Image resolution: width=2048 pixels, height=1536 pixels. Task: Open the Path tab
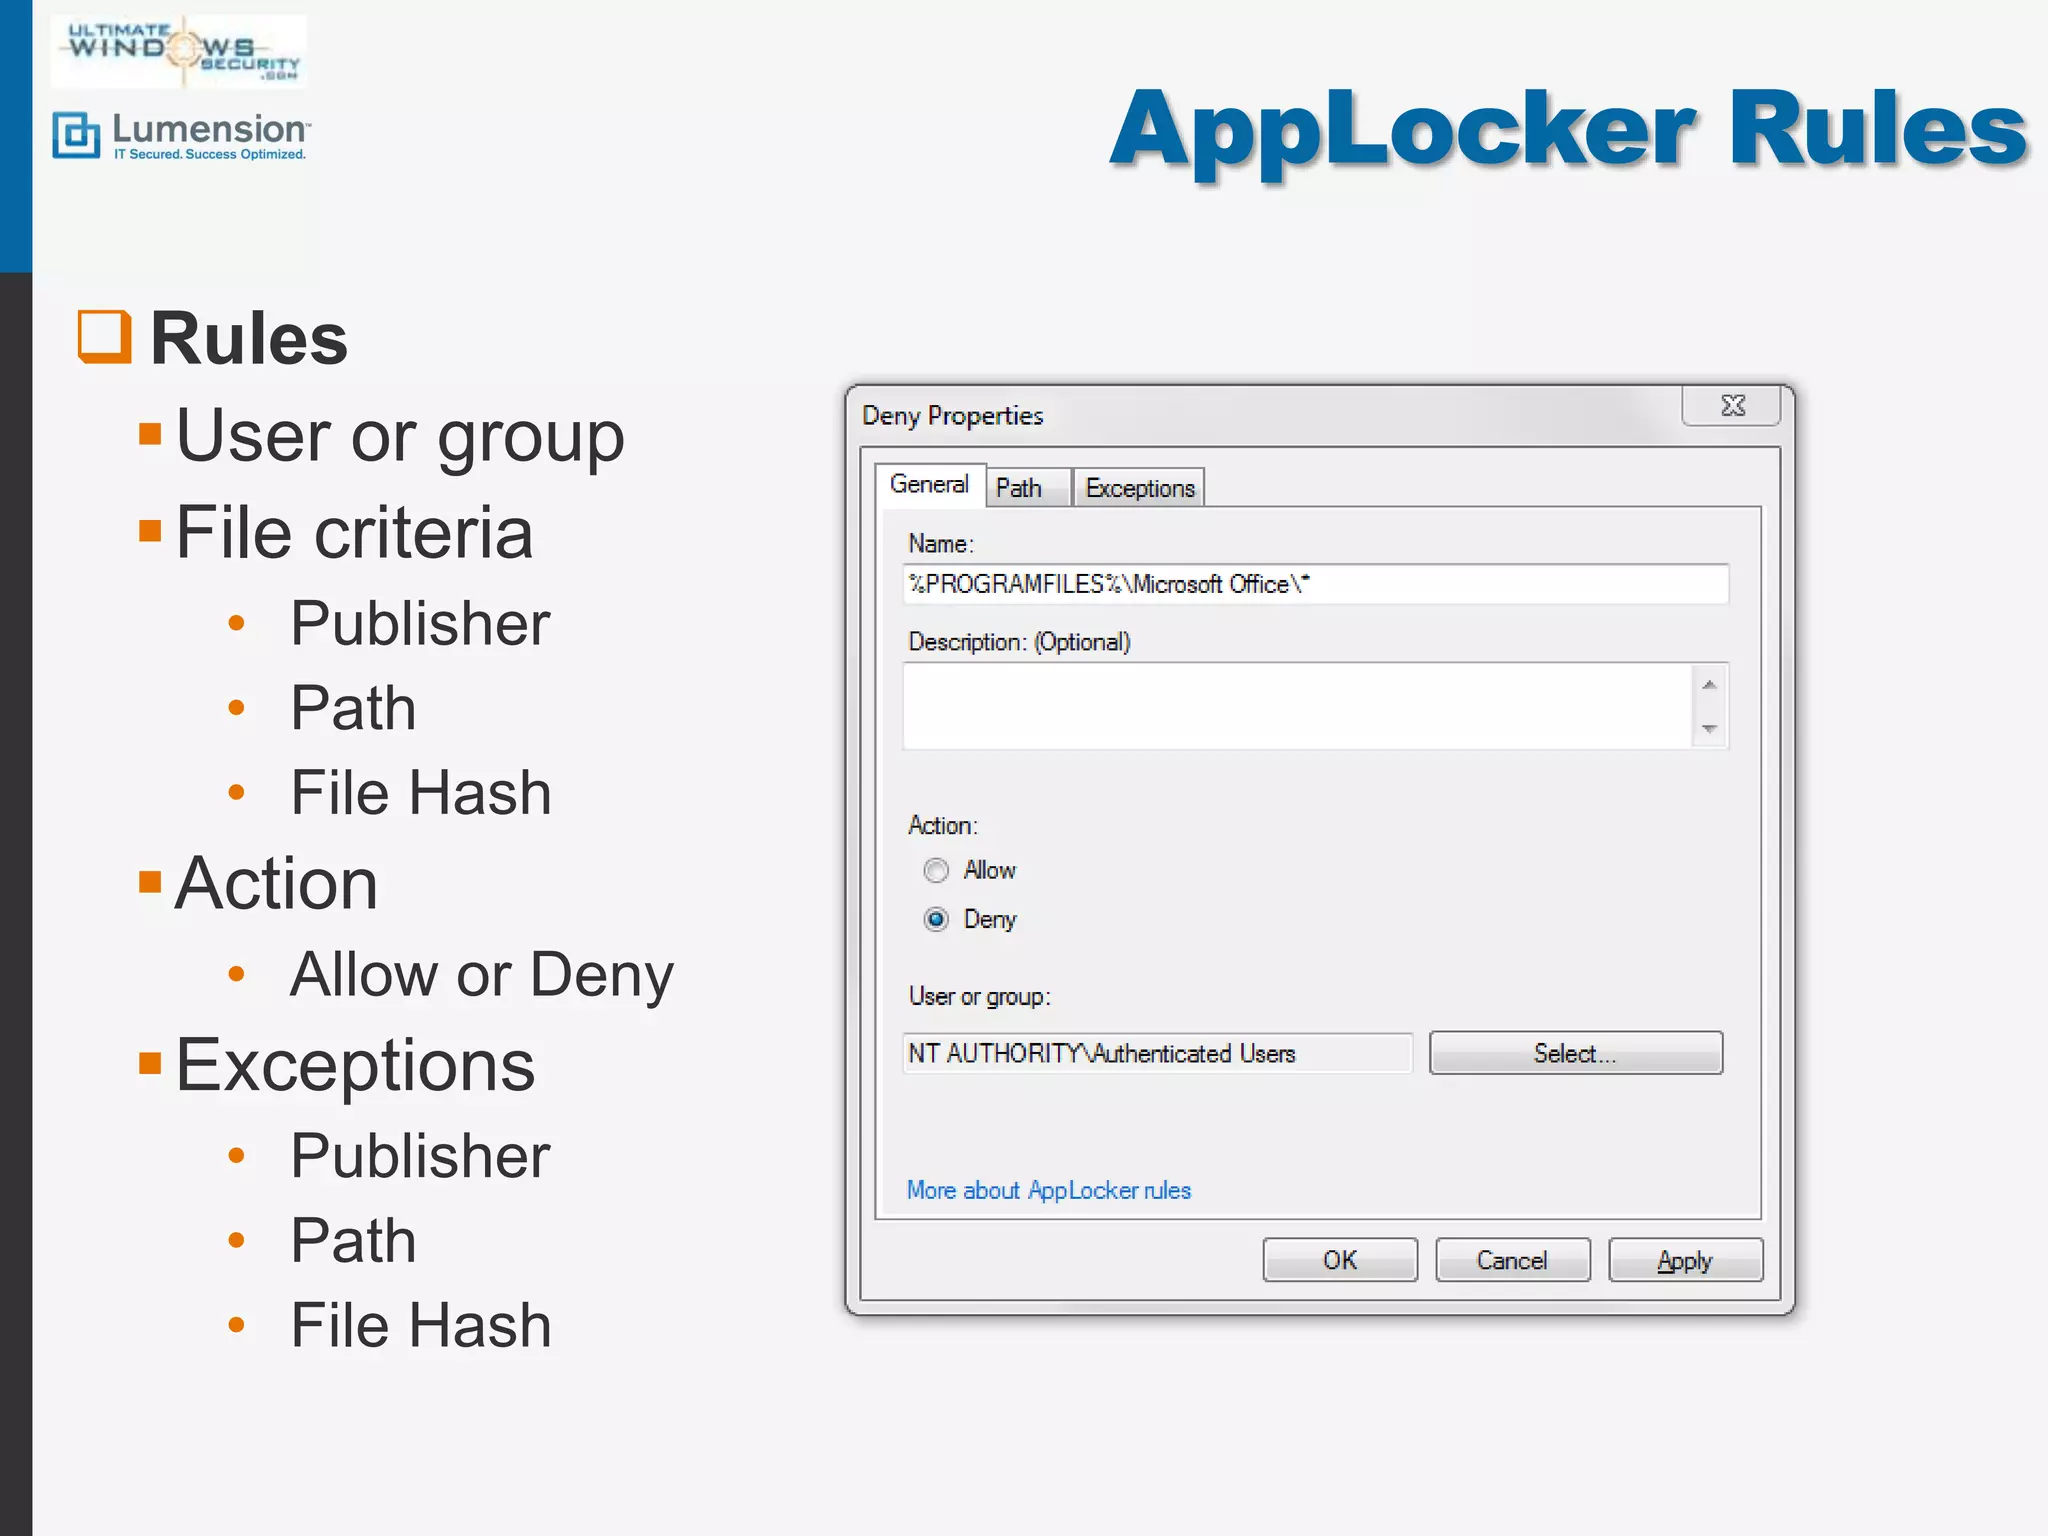pos(1028,488)
